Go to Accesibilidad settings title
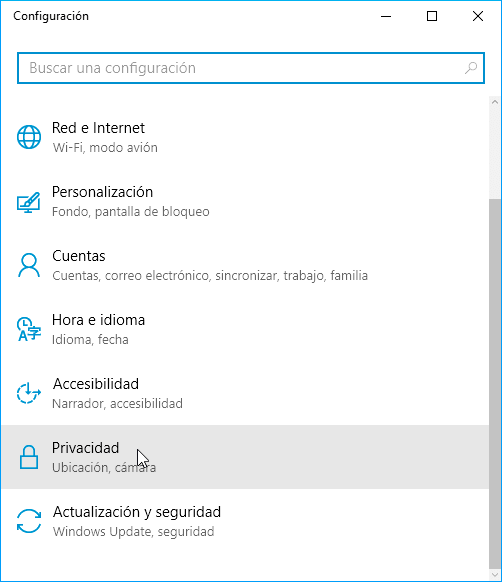Viewport: 502px width, 582px height. point(95,384)
